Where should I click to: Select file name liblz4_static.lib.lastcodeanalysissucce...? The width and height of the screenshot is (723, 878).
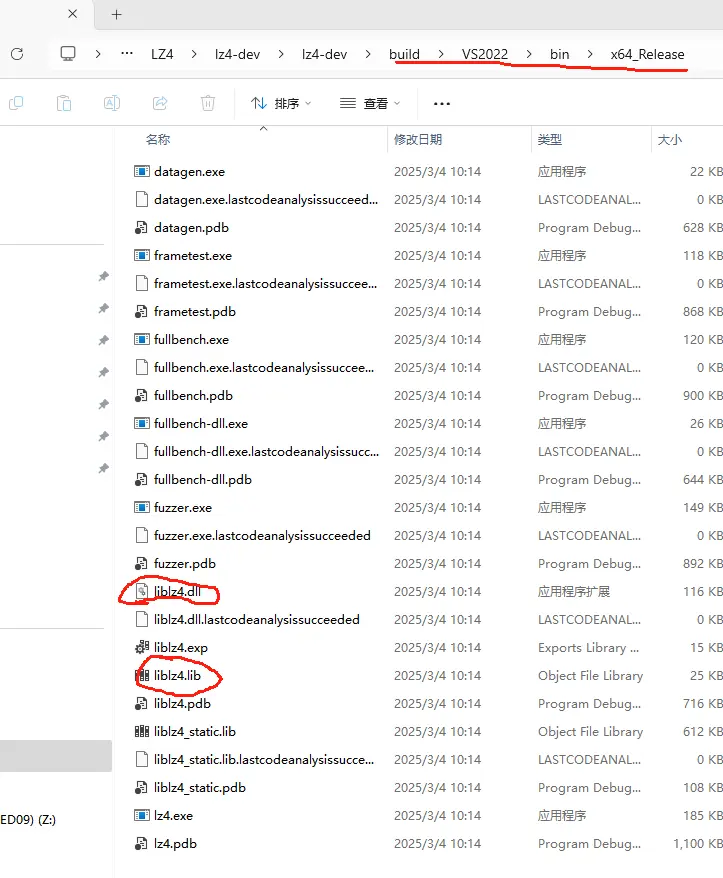click(264, 759)
